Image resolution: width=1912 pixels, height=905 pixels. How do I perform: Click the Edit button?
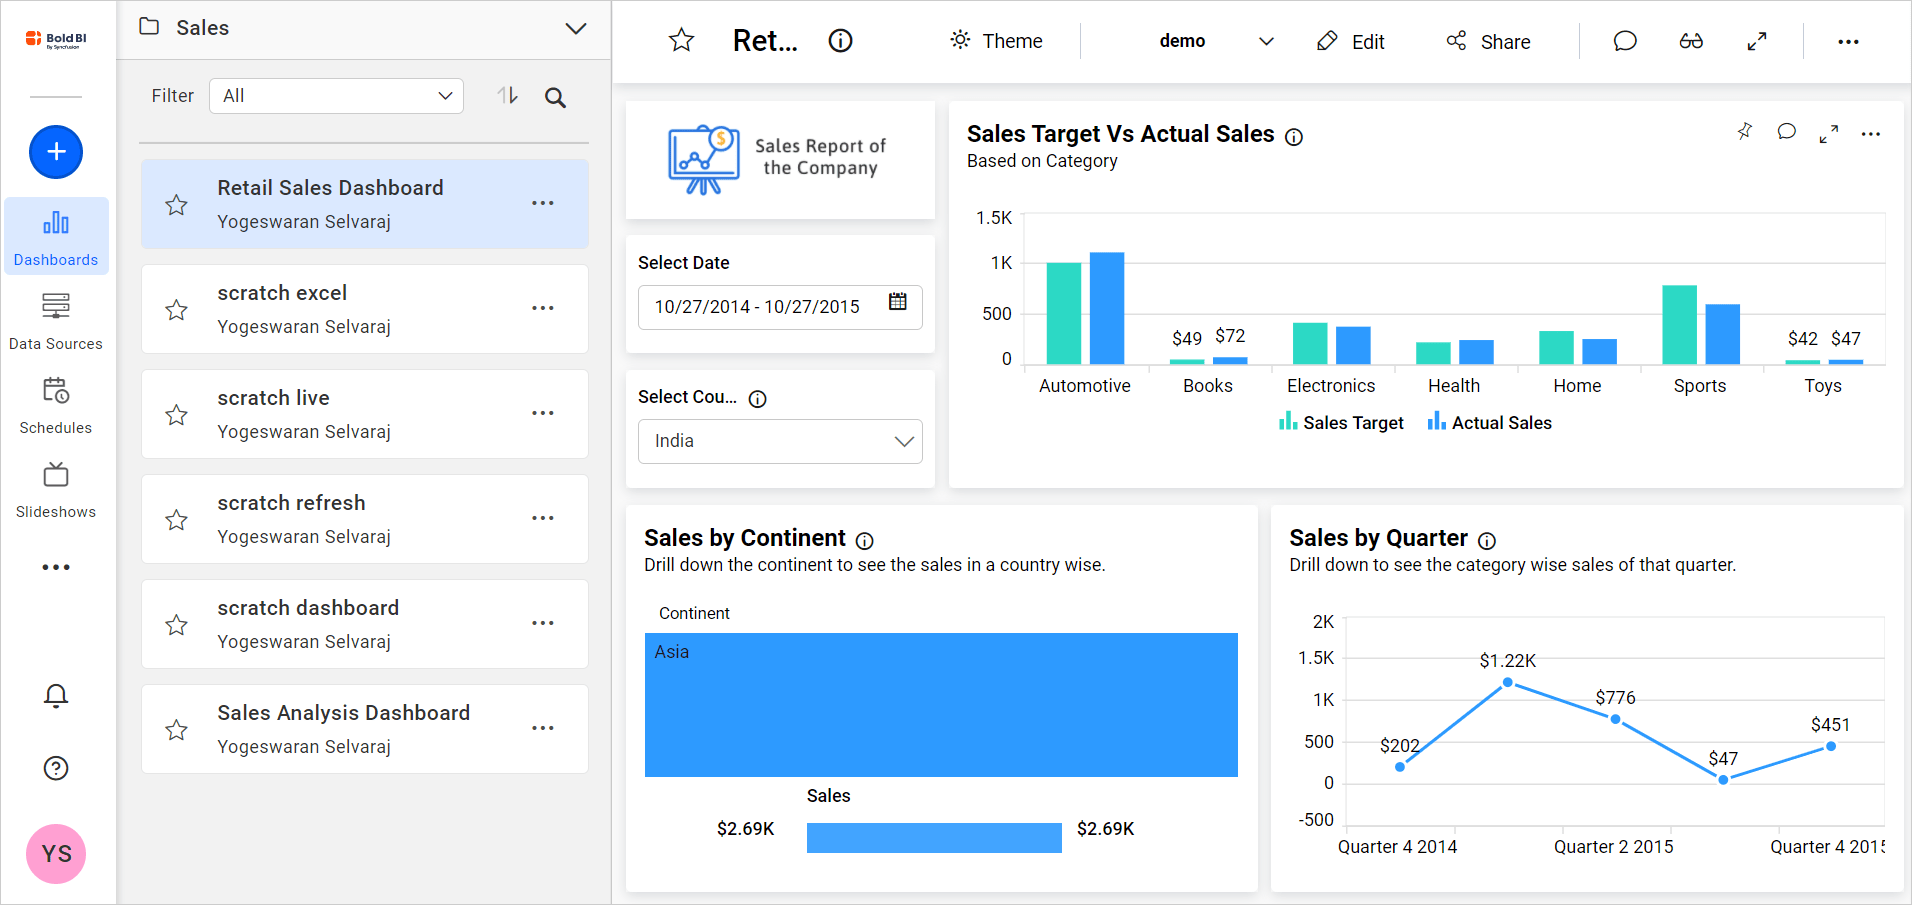click(x=1351, y=41)
